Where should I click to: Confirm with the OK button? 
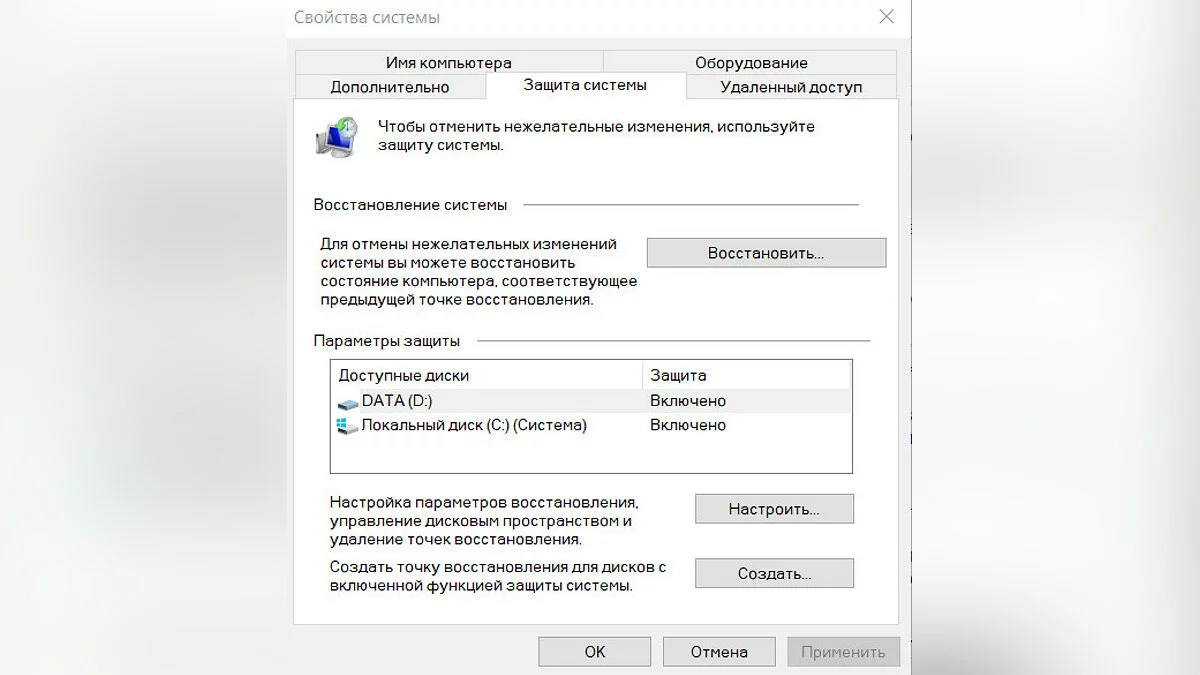click(x=595, y=652)
